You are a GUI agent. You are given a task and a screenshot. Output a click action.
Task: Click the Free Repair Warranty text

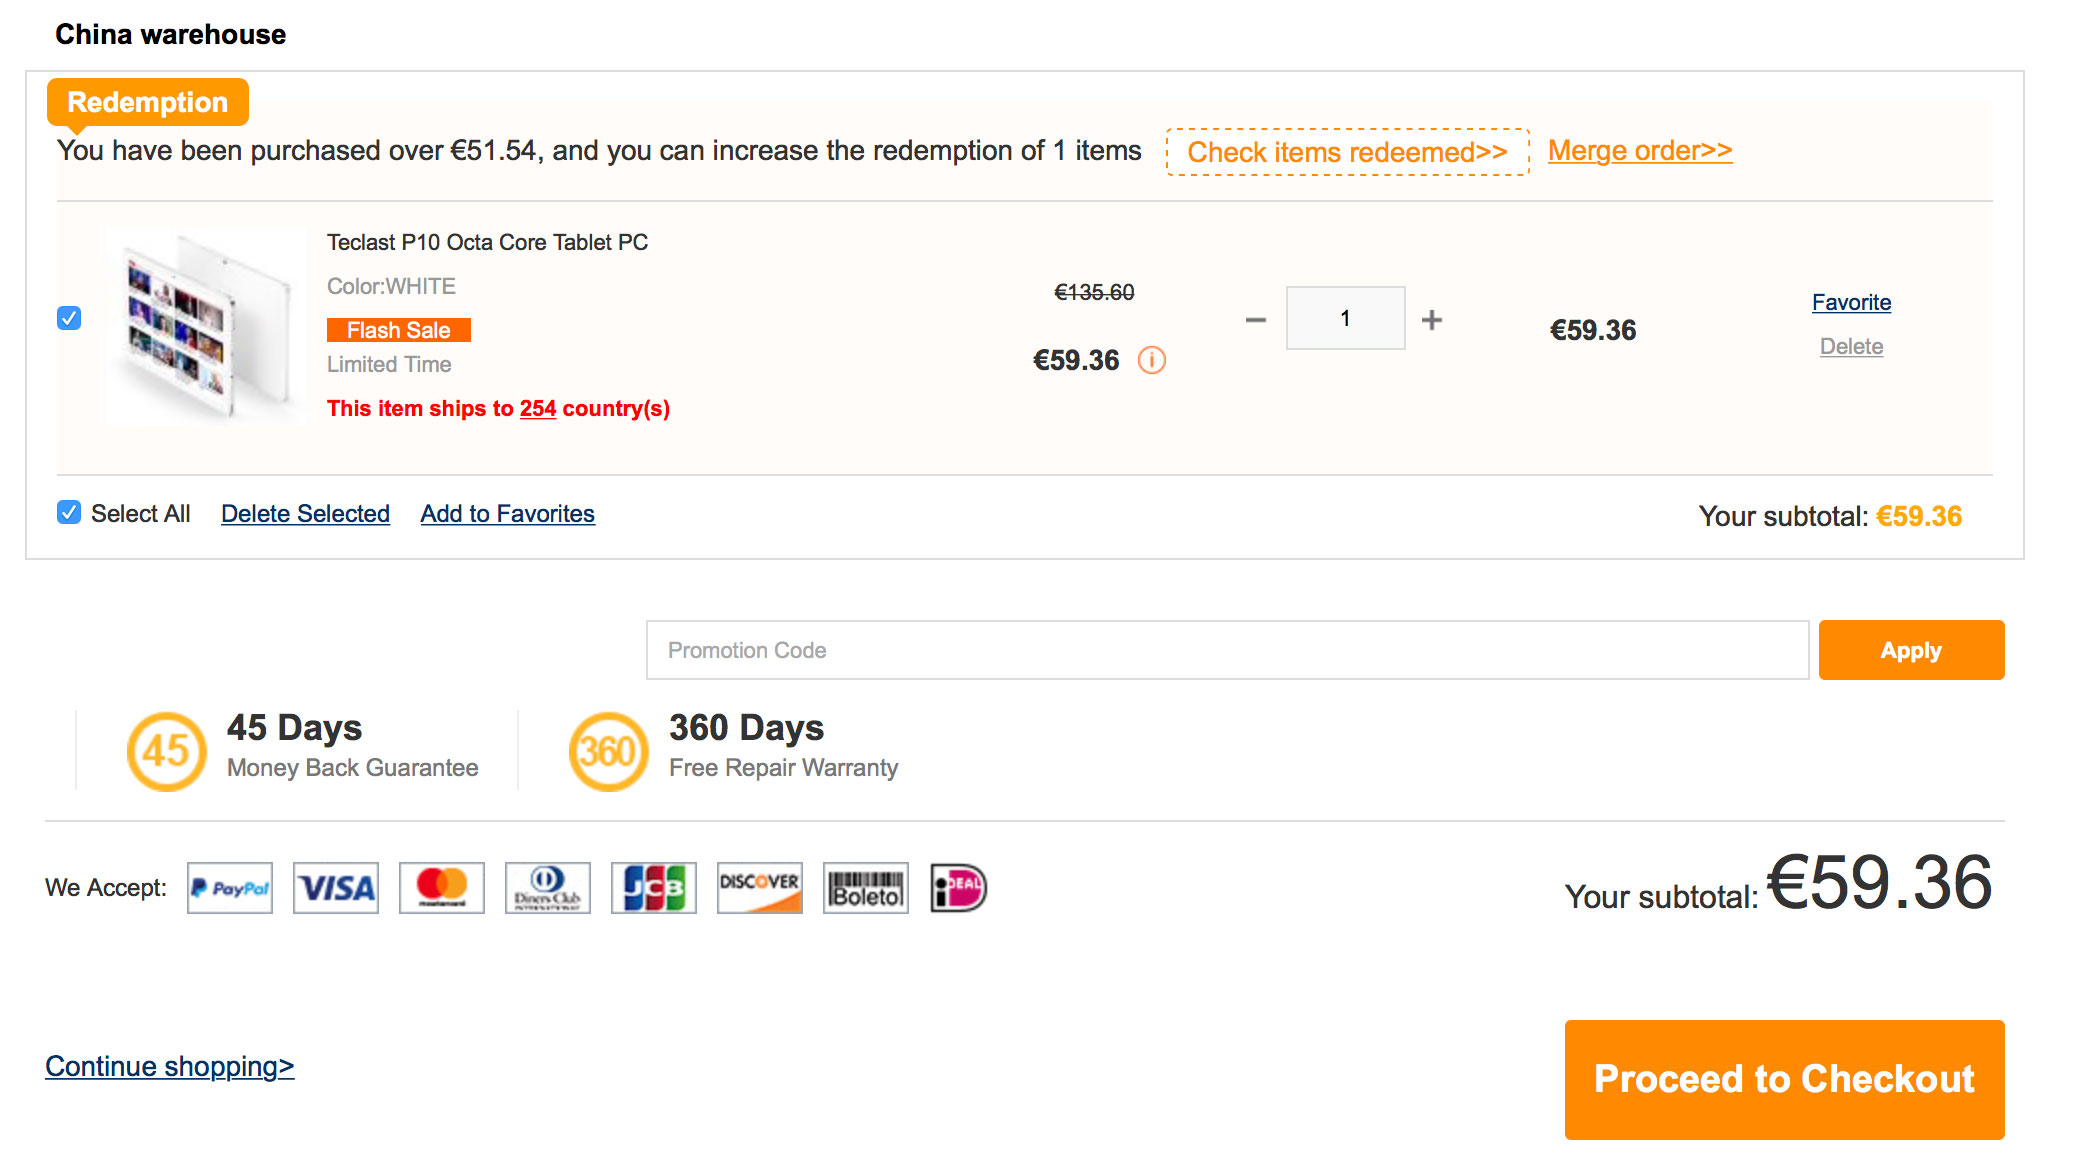(x=783, y=767)
